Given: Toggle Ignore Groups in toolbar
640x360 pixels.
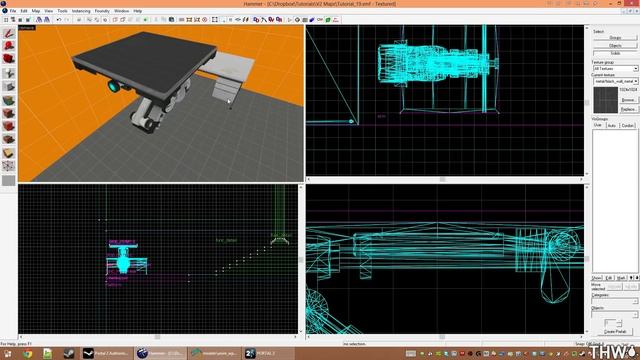Looking at the screenshot, I should (105, 20).
